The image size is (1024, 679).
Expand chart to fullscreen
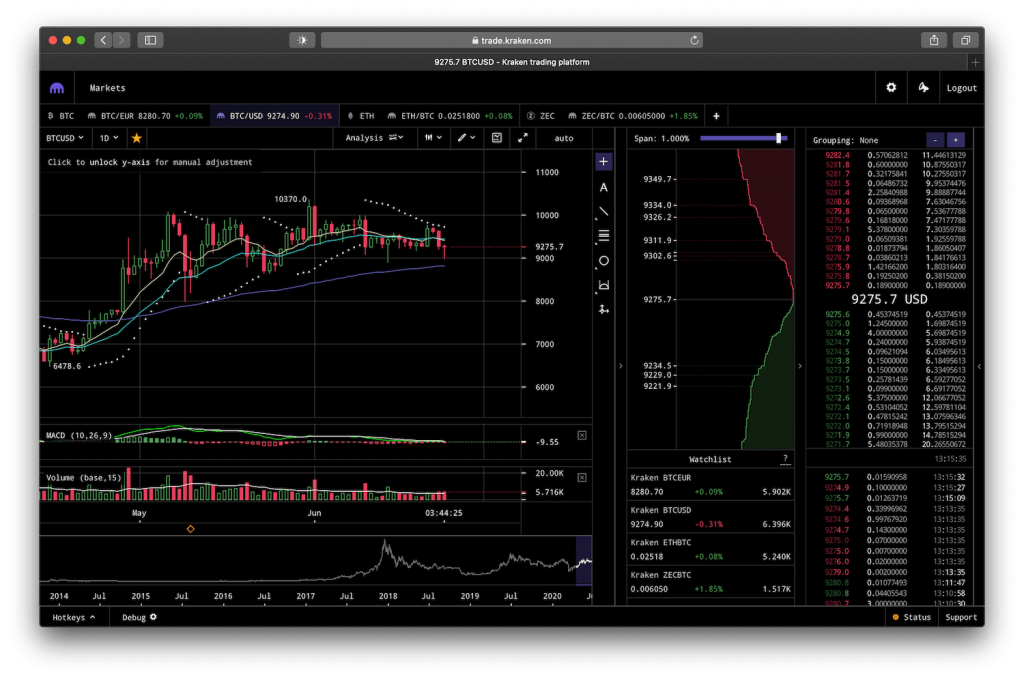coord(523,138)
